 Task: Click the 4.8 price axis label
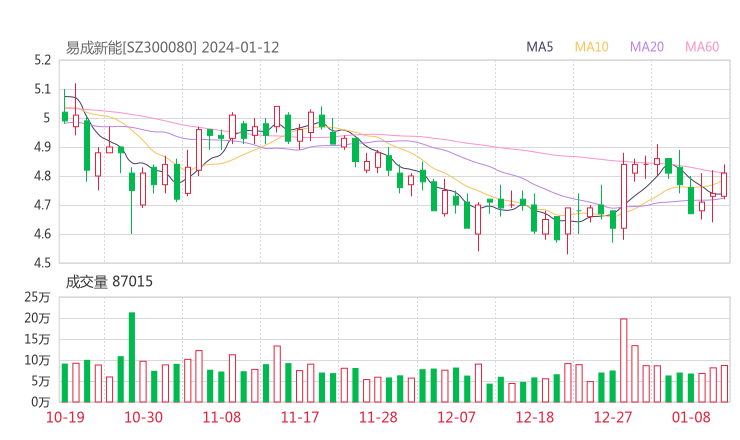(42, 177)
